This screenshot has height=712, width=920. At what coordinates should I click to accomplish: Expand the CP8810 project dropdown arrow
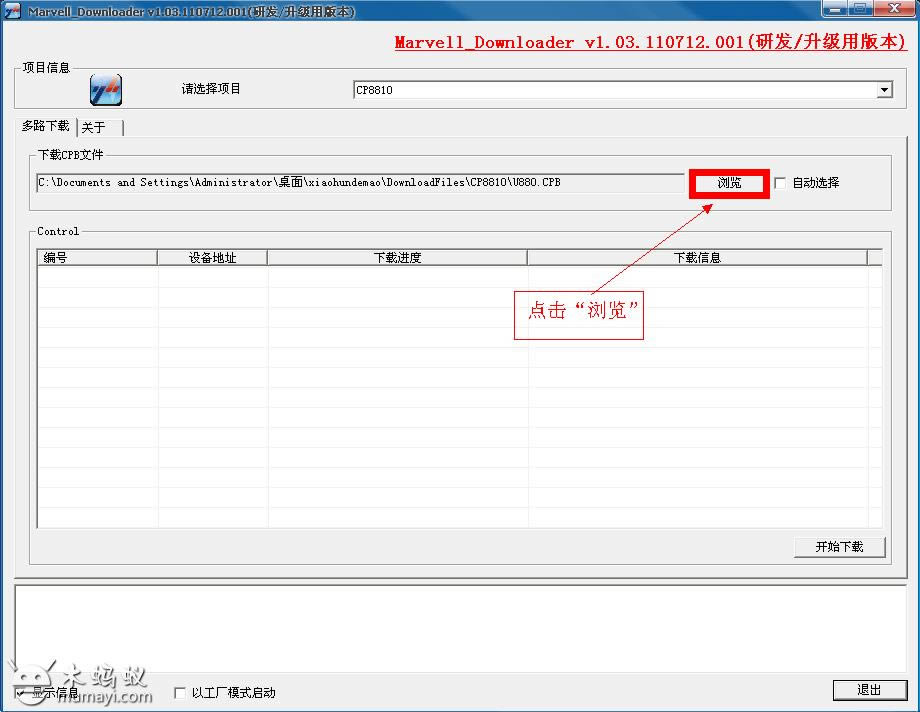884,90
